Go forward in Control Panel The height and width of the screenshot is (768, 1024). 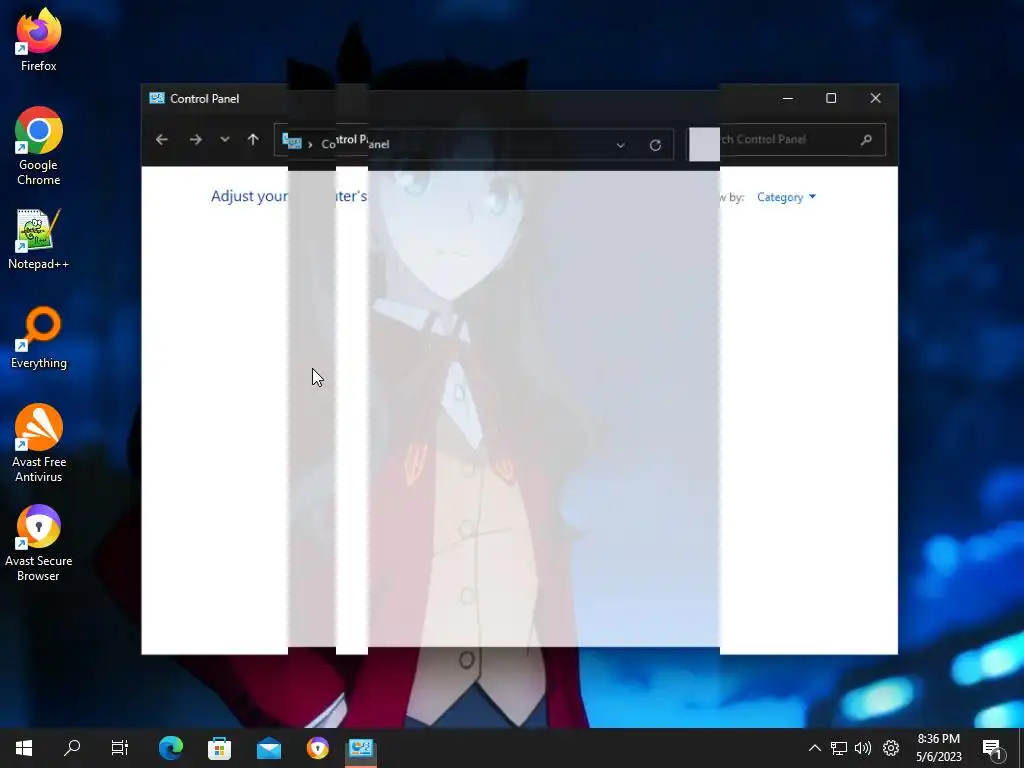tap(195, 139)
